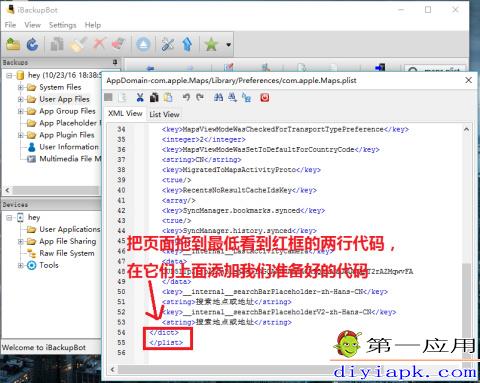Select System Files in the backup tree
Image resolution: width=480 pixels, height=383 pixels.
click(x=60, y=87)
